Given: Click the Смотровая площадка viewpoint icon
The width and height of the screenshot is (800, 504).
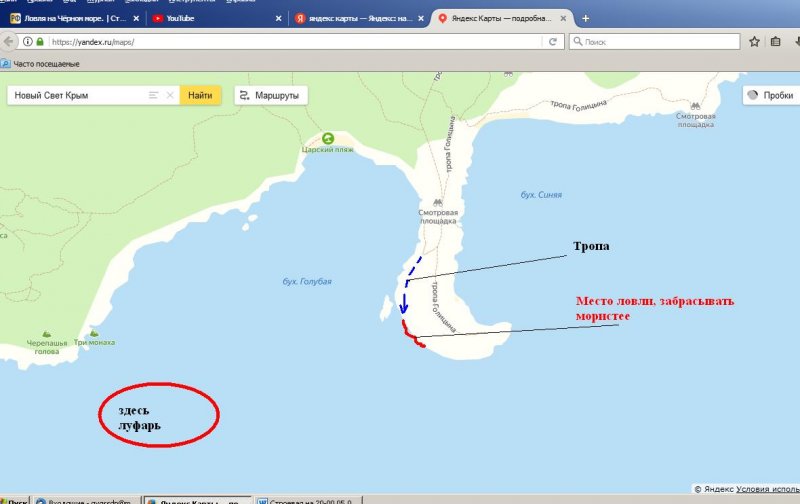Looking at the screenshot, I should pyautogui.click(x=438, y=201).
